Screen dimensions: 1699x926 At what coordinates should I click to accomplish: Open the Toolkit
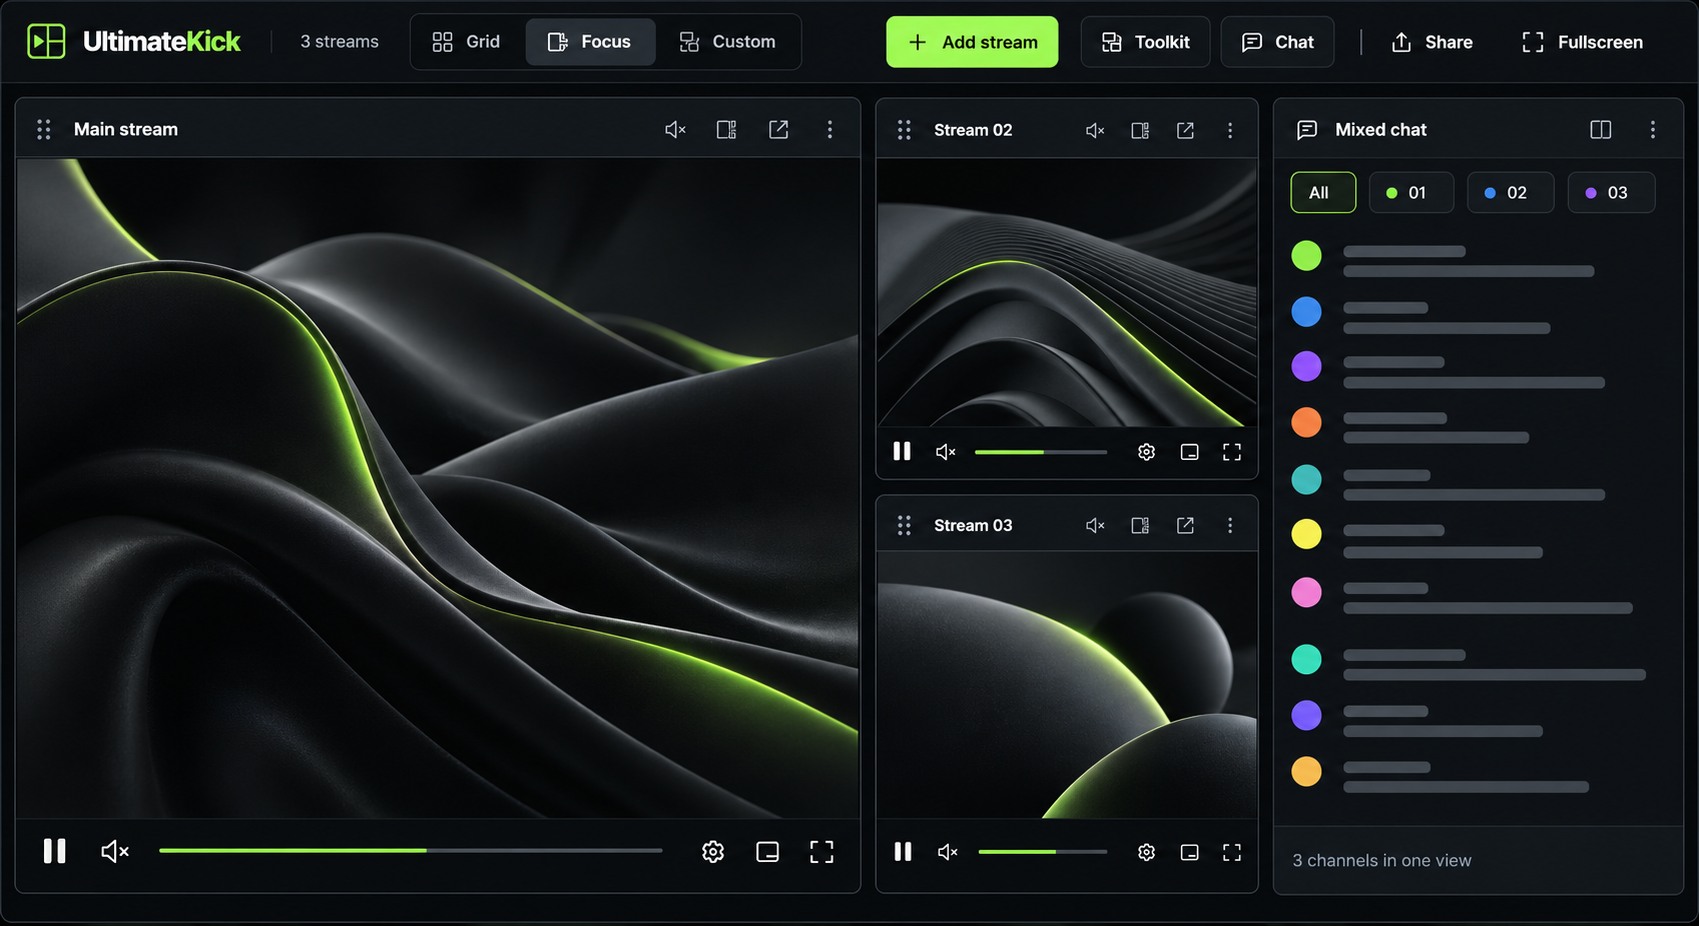(x=1145, y=42)
